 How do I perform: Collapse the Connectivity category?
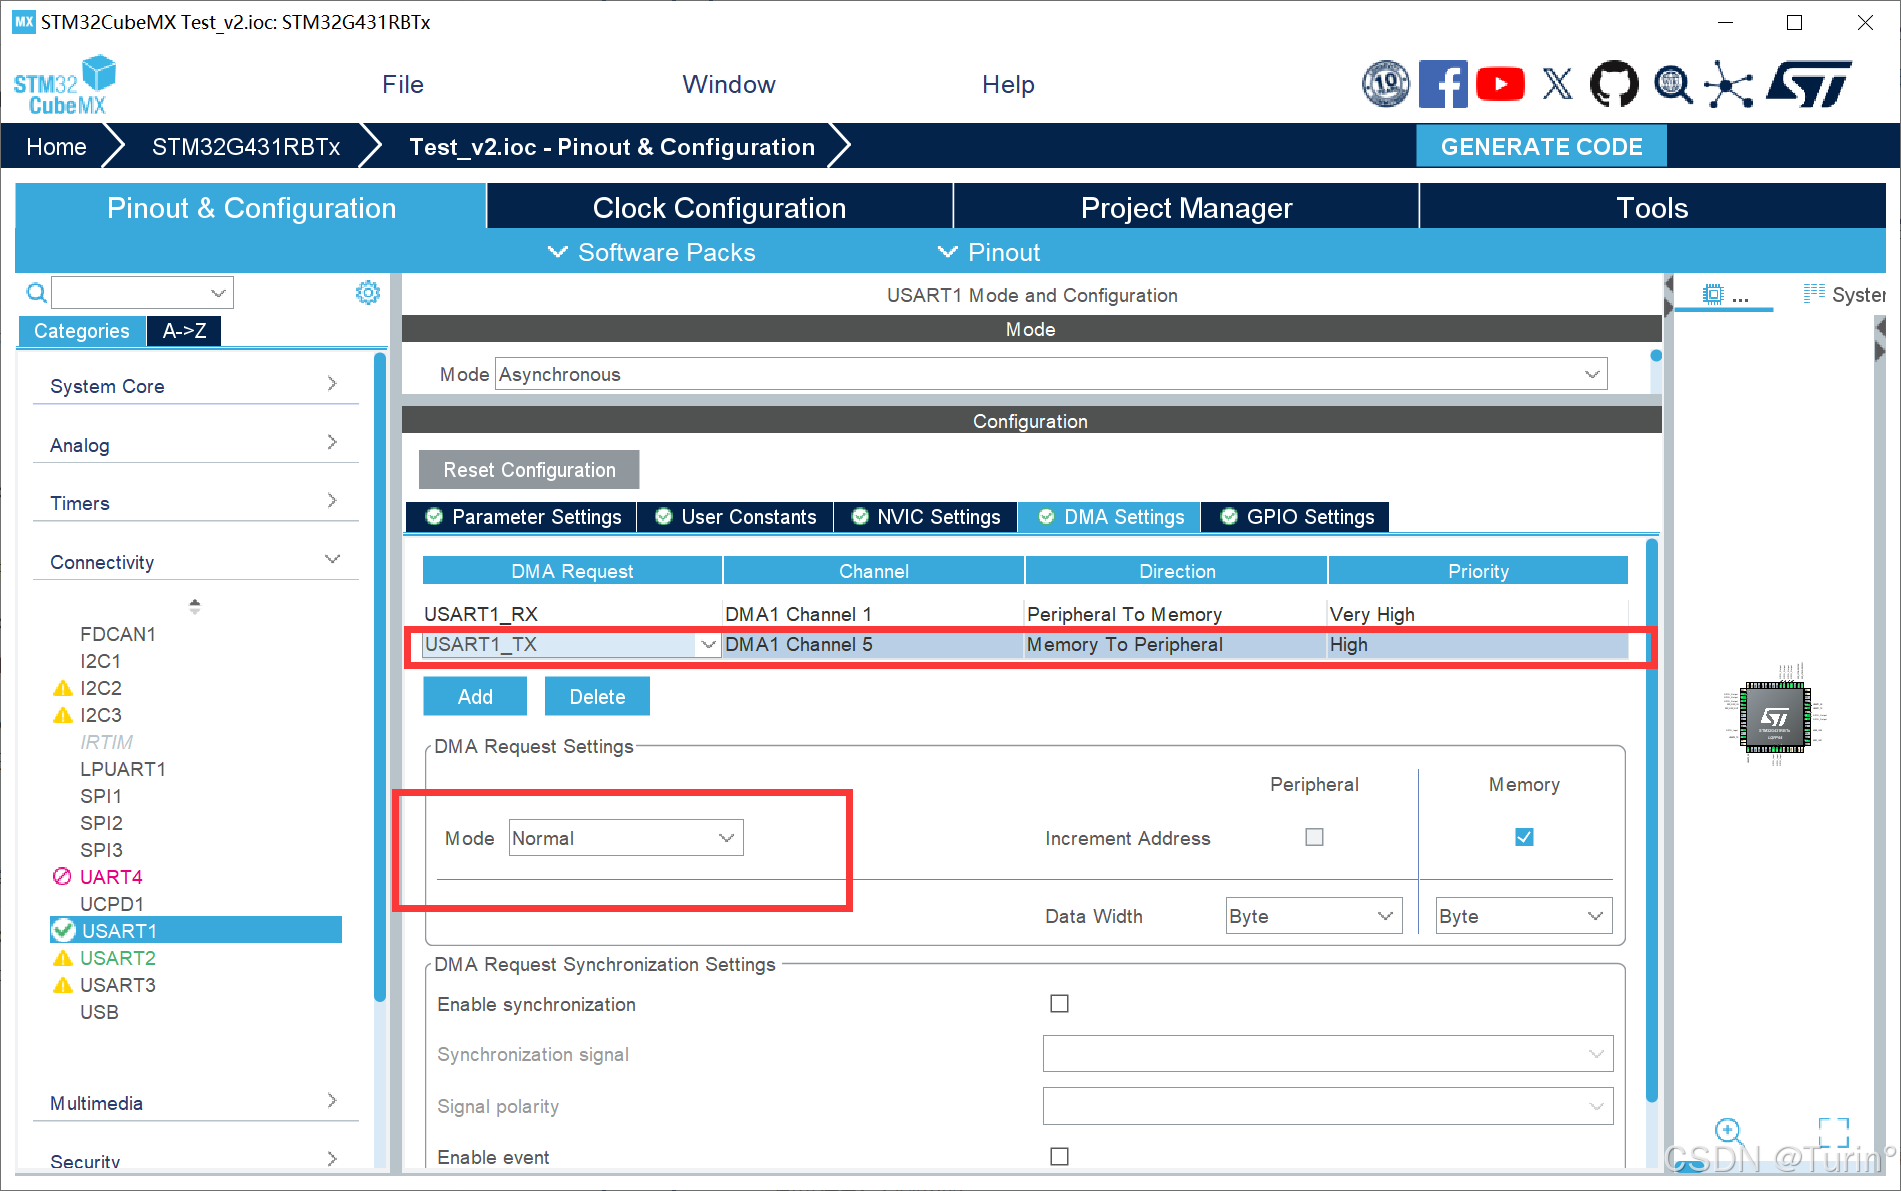pos(195,562)
